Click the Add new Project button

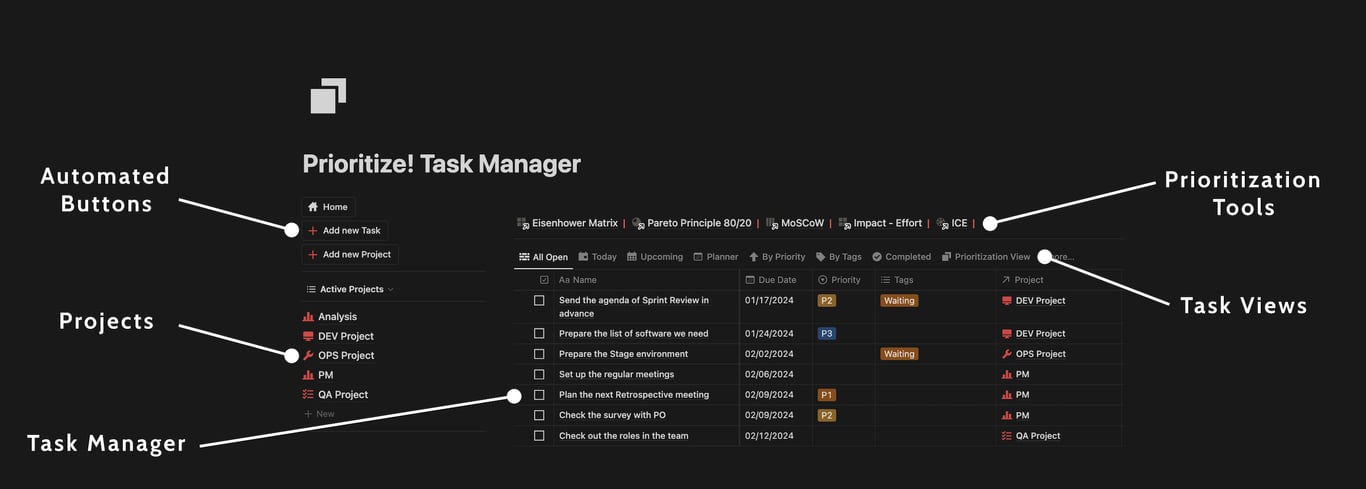[349, 255]
